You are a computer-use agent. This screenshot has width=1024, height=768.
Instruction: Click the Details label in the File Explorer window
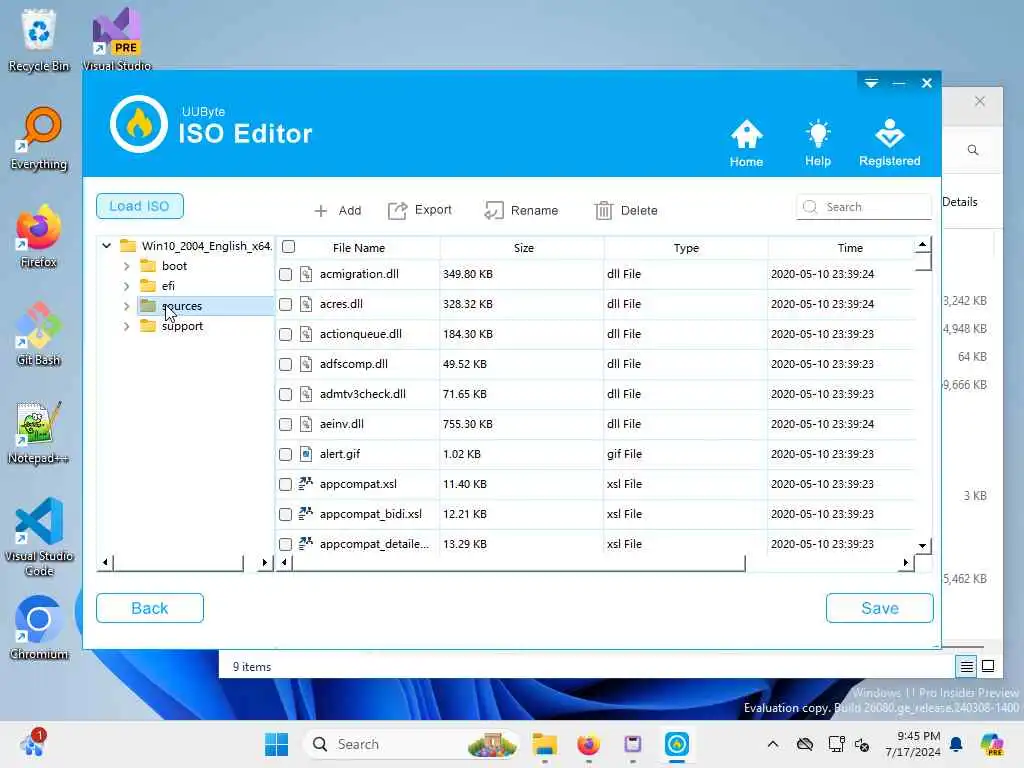[x=960, y=202]
